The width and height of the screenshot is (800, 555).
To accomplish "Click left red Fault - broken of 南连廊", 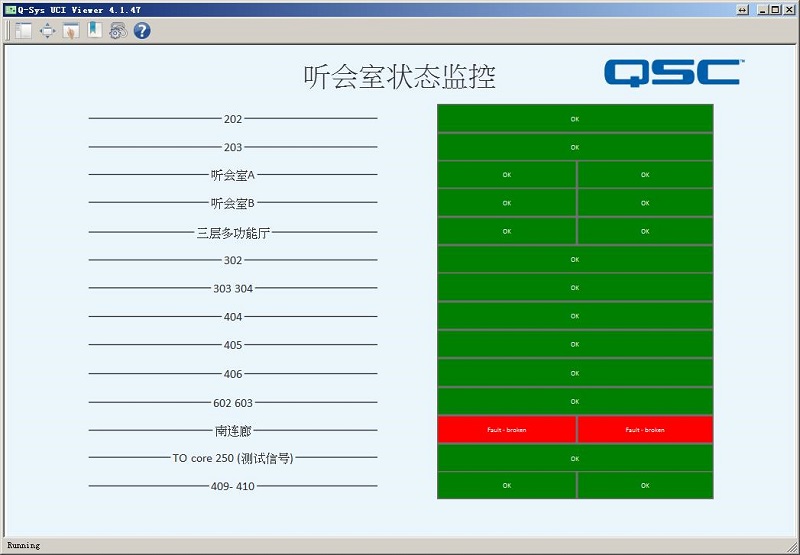I will pos(507,430).
